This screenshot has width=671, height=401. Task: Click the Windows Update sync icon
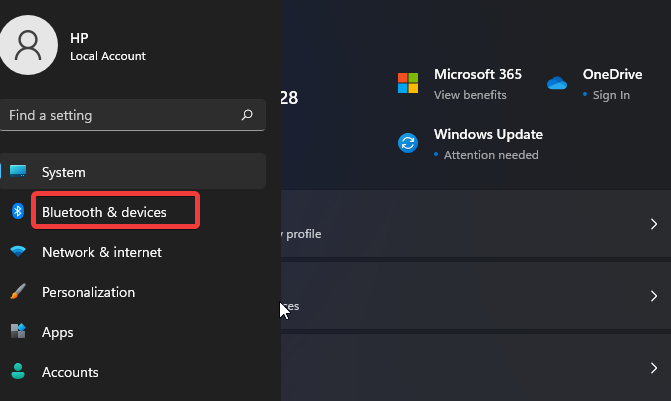pyautogui.click(x=407, y=143)
